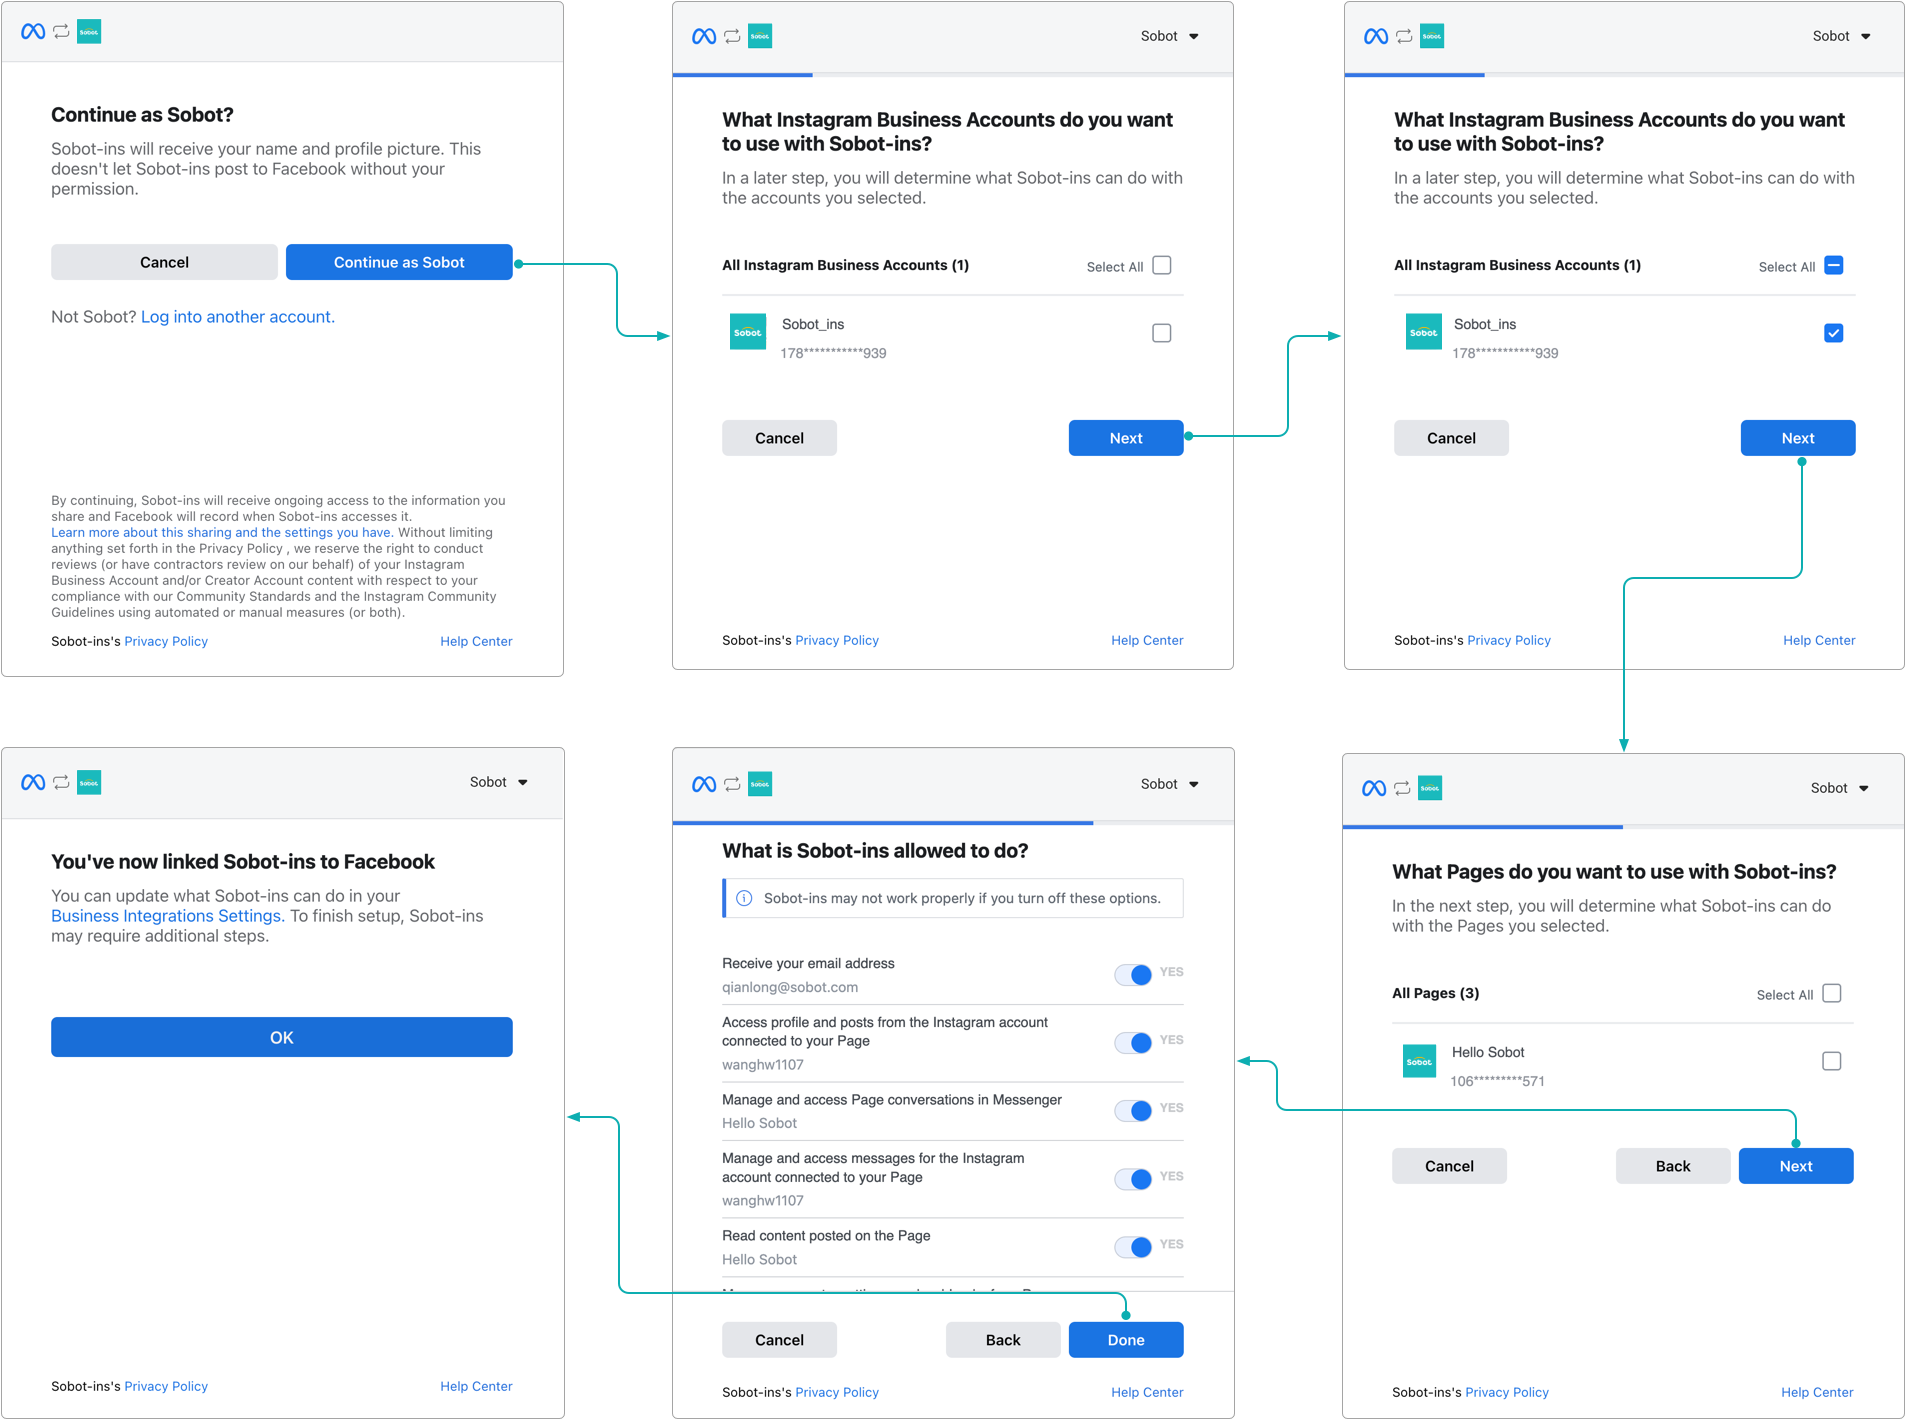
Task: Click Next in Instagram dialog with checked account
Action: click(1798, 438)
